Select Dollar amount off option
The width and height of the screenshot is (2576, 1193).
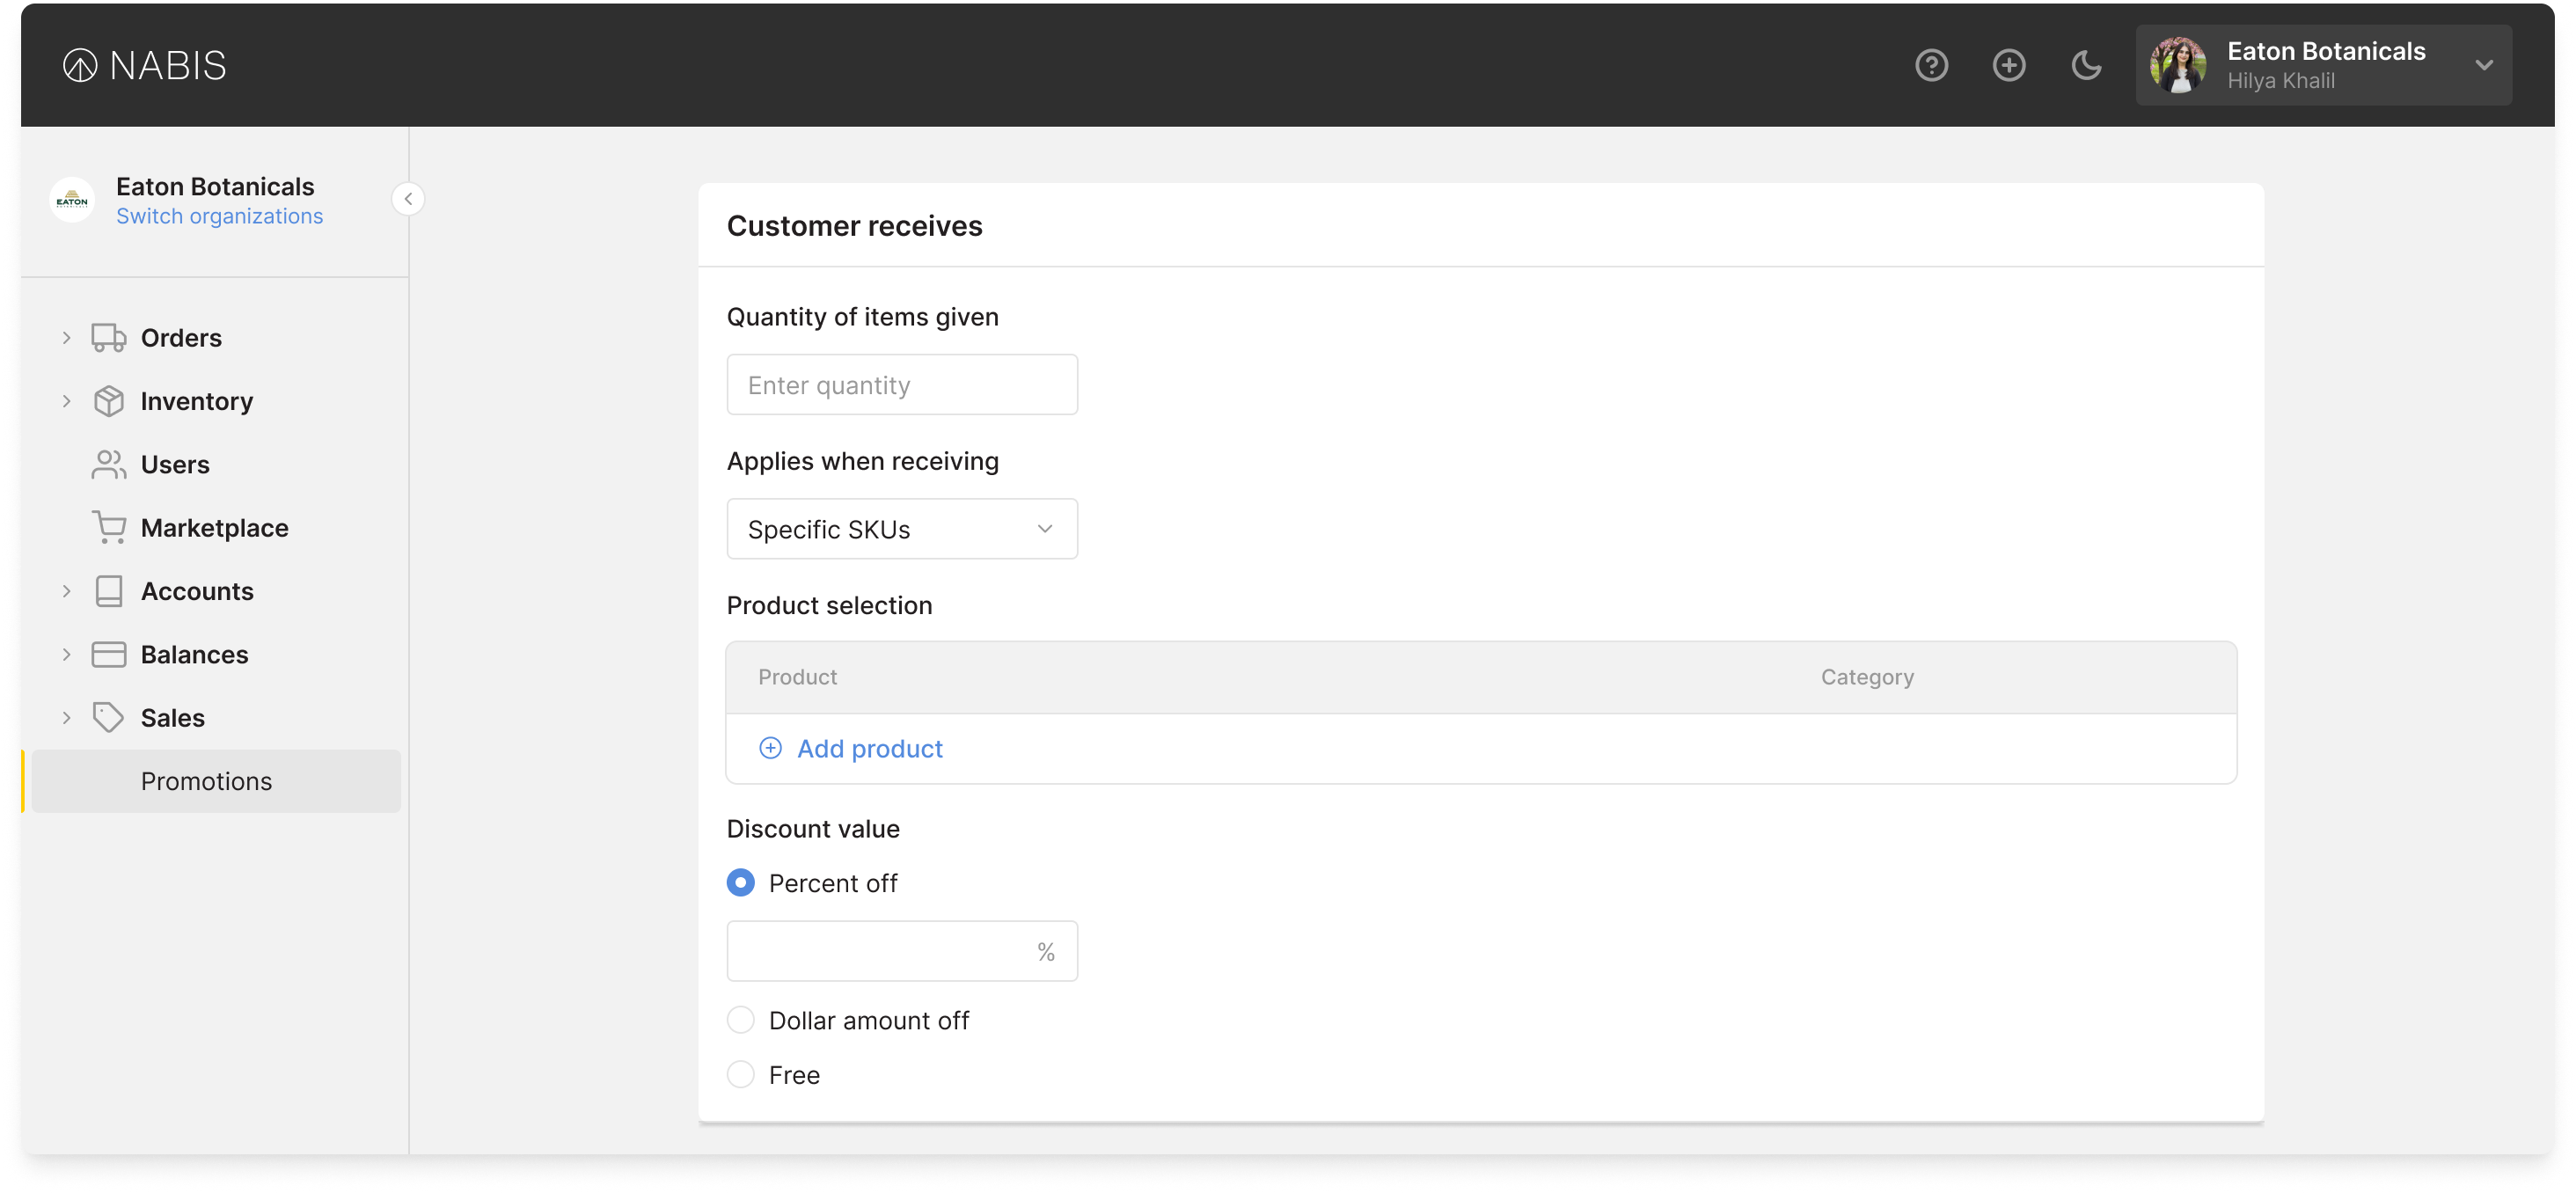(x=740, y=1020)
